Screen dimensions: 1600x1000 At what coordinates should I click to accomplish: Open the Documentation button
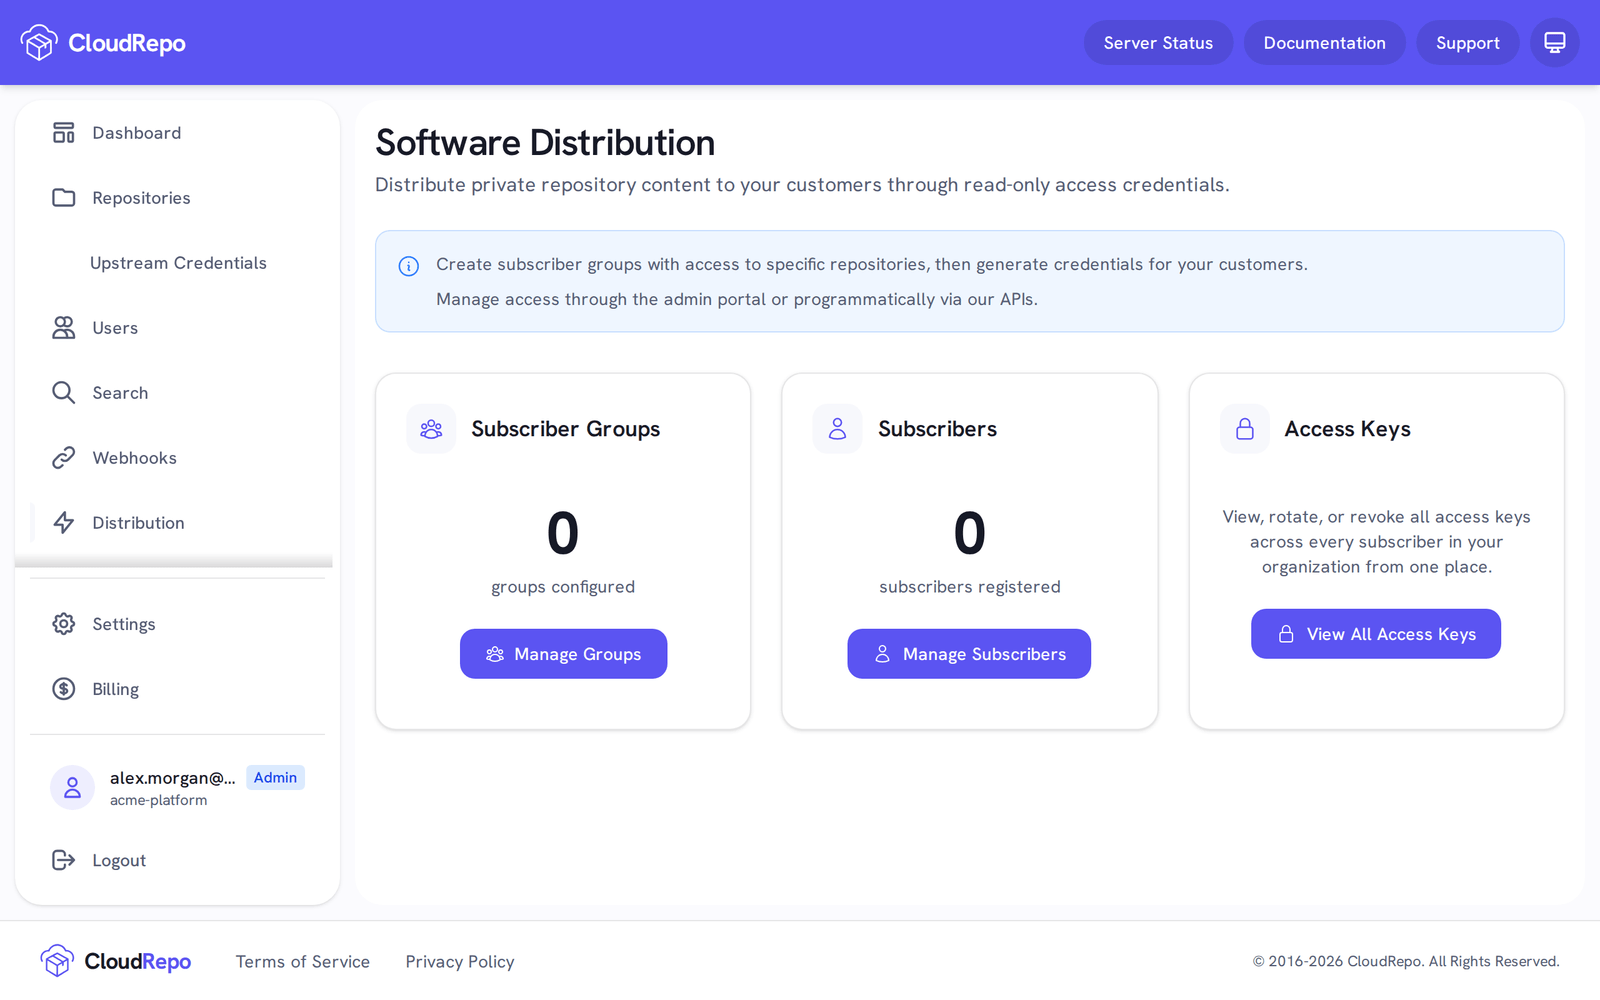(1324, 43)
